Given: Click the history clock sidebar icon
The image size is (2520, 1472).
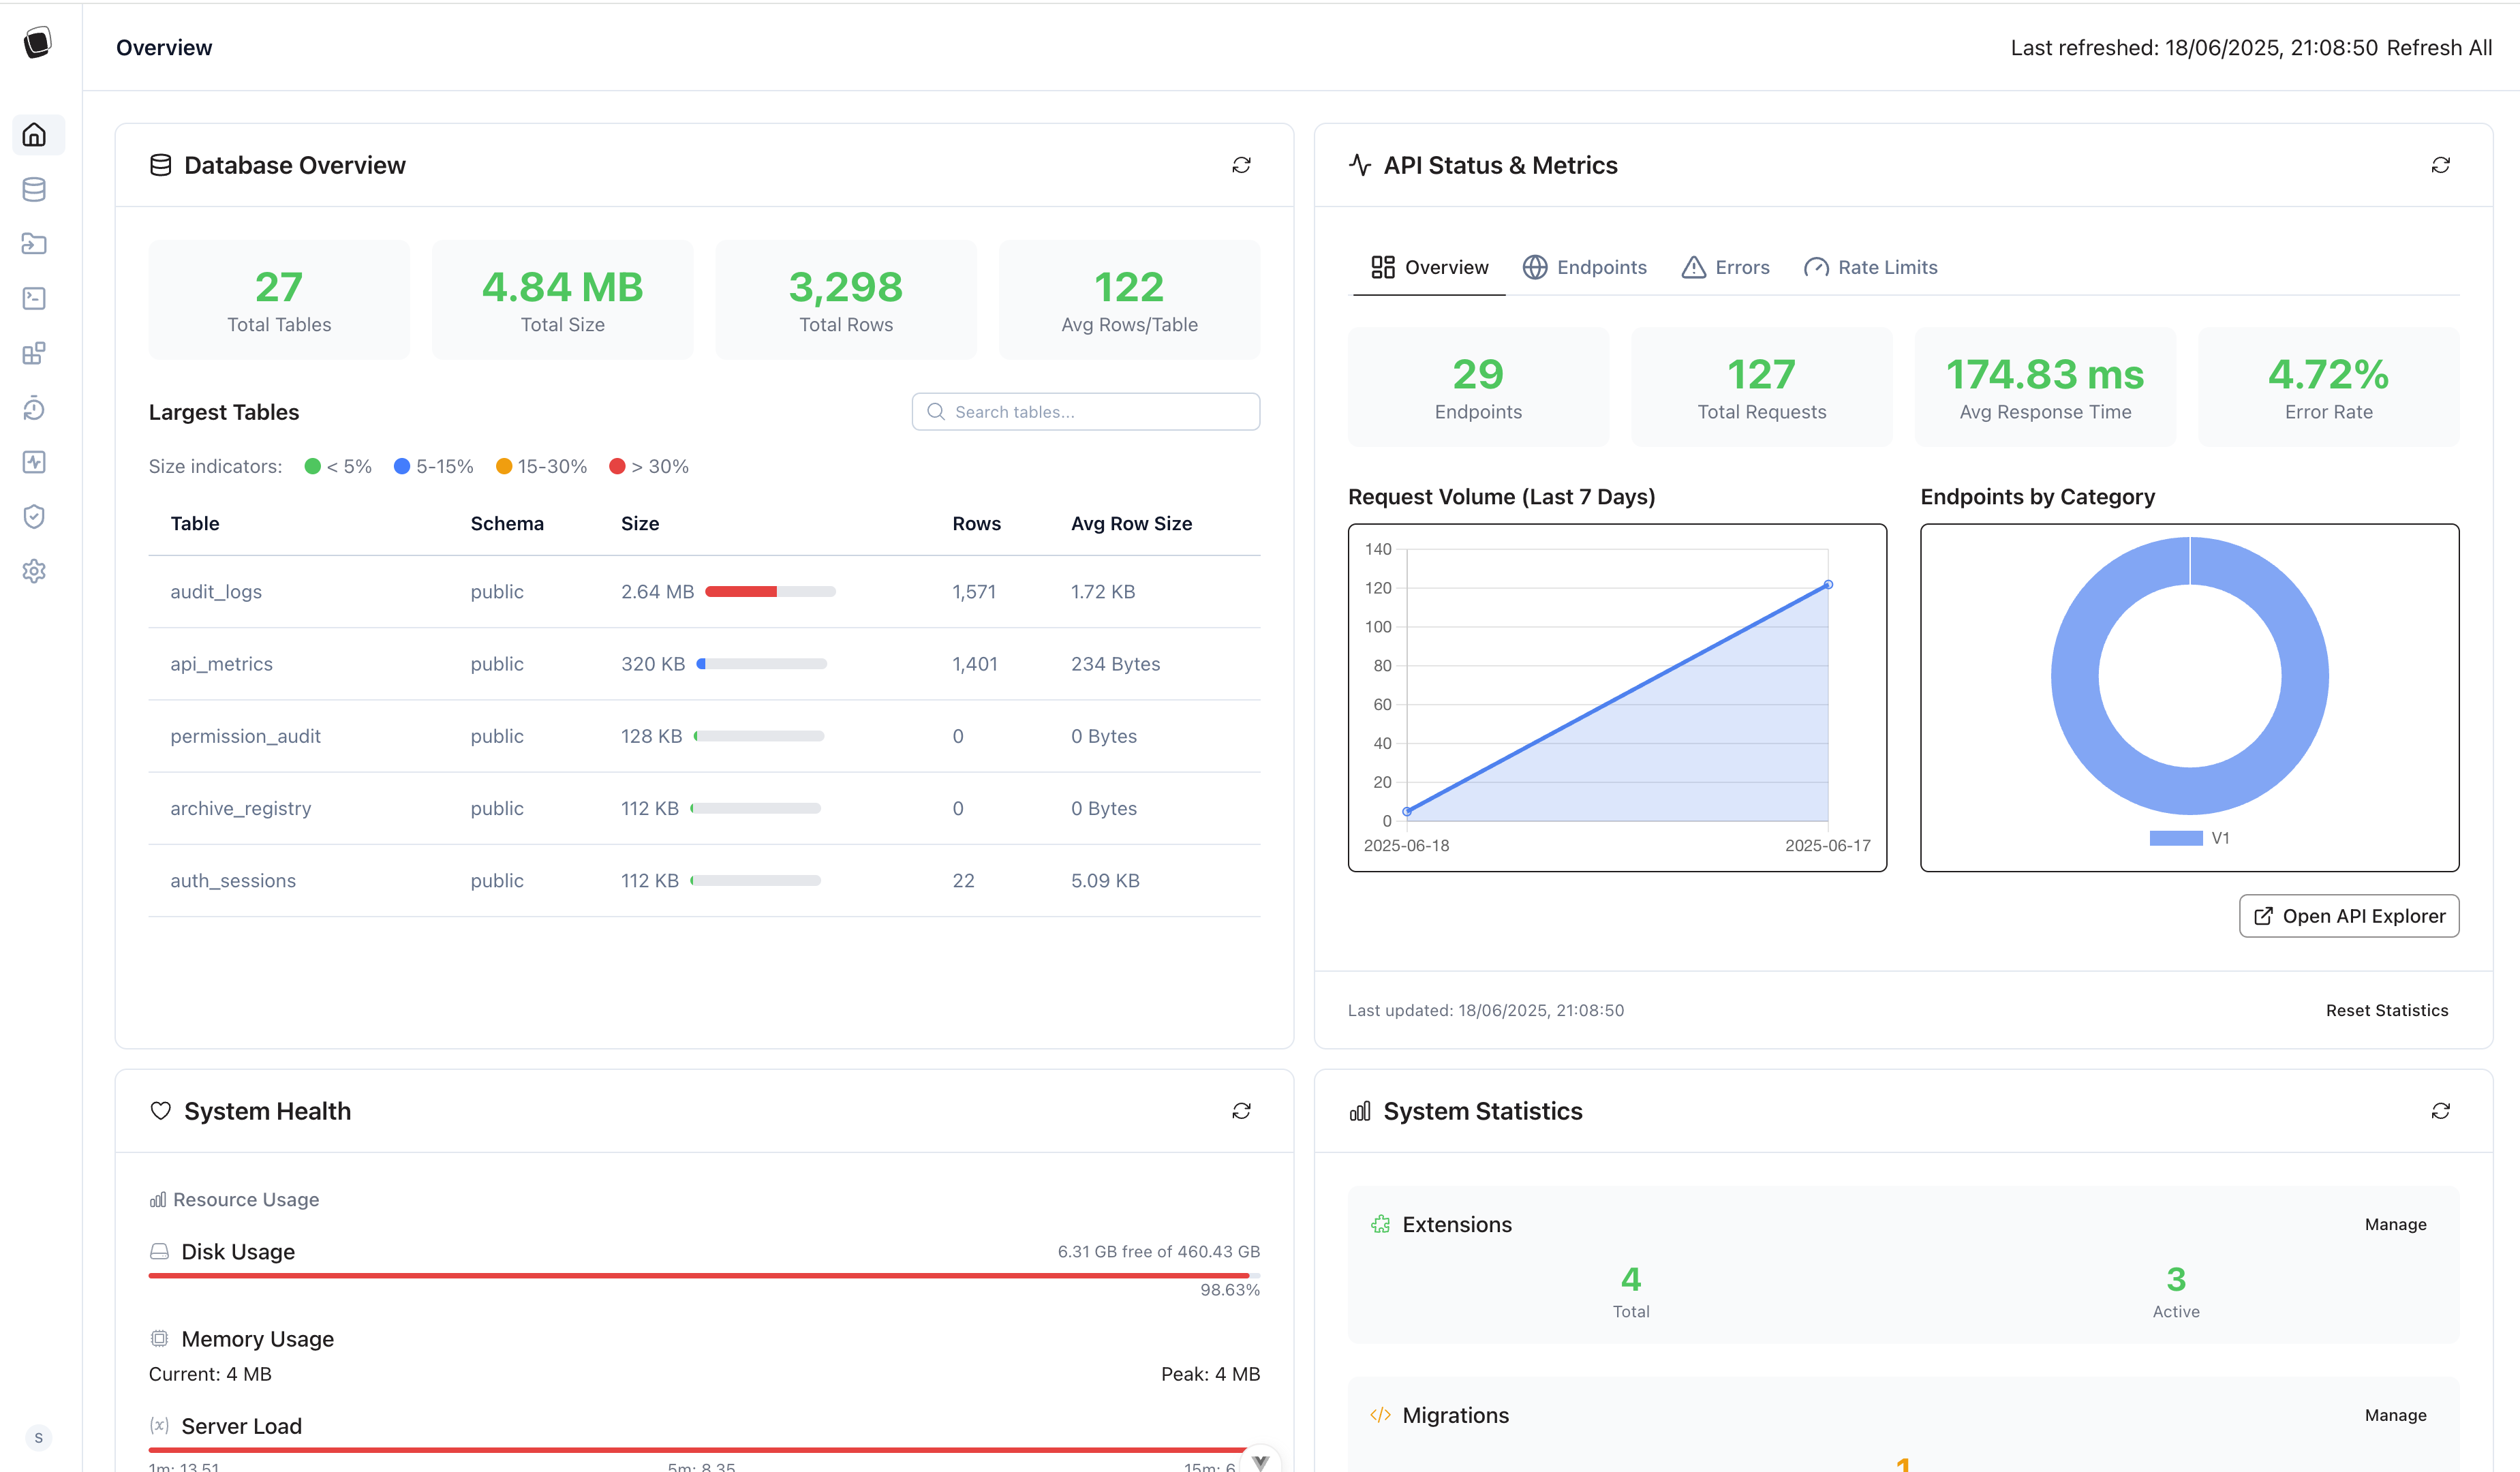Looking at the screenshot, I should (x=34, y=407).
